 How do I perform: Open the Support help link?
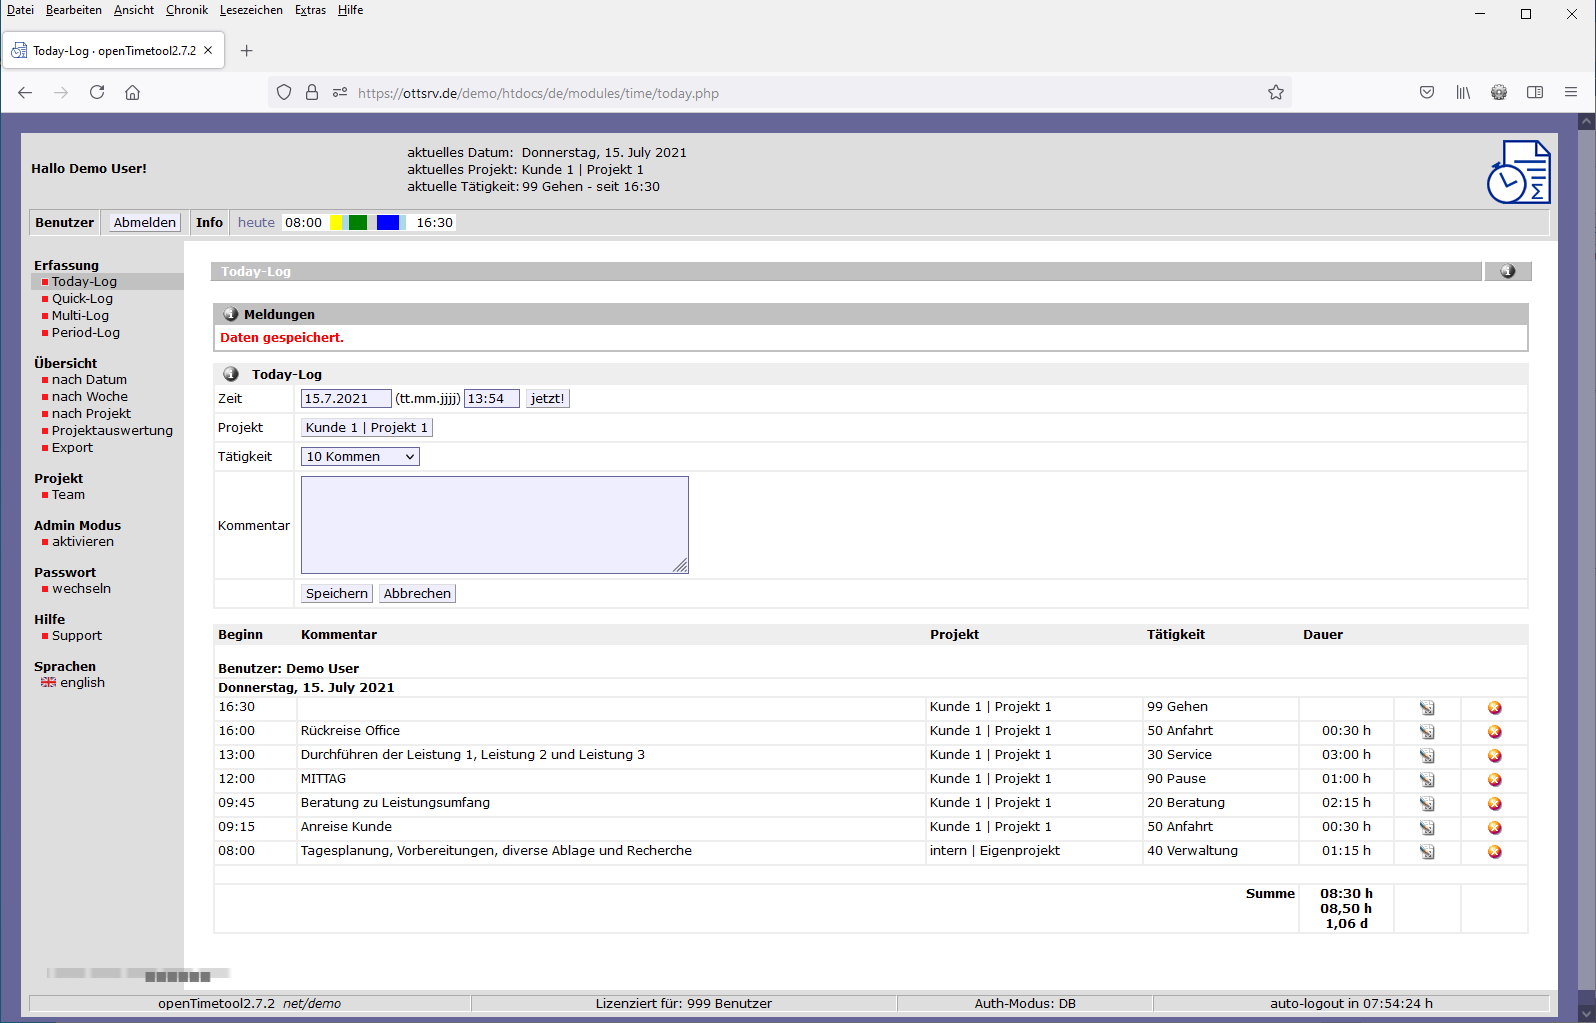(x=77, y=636)
